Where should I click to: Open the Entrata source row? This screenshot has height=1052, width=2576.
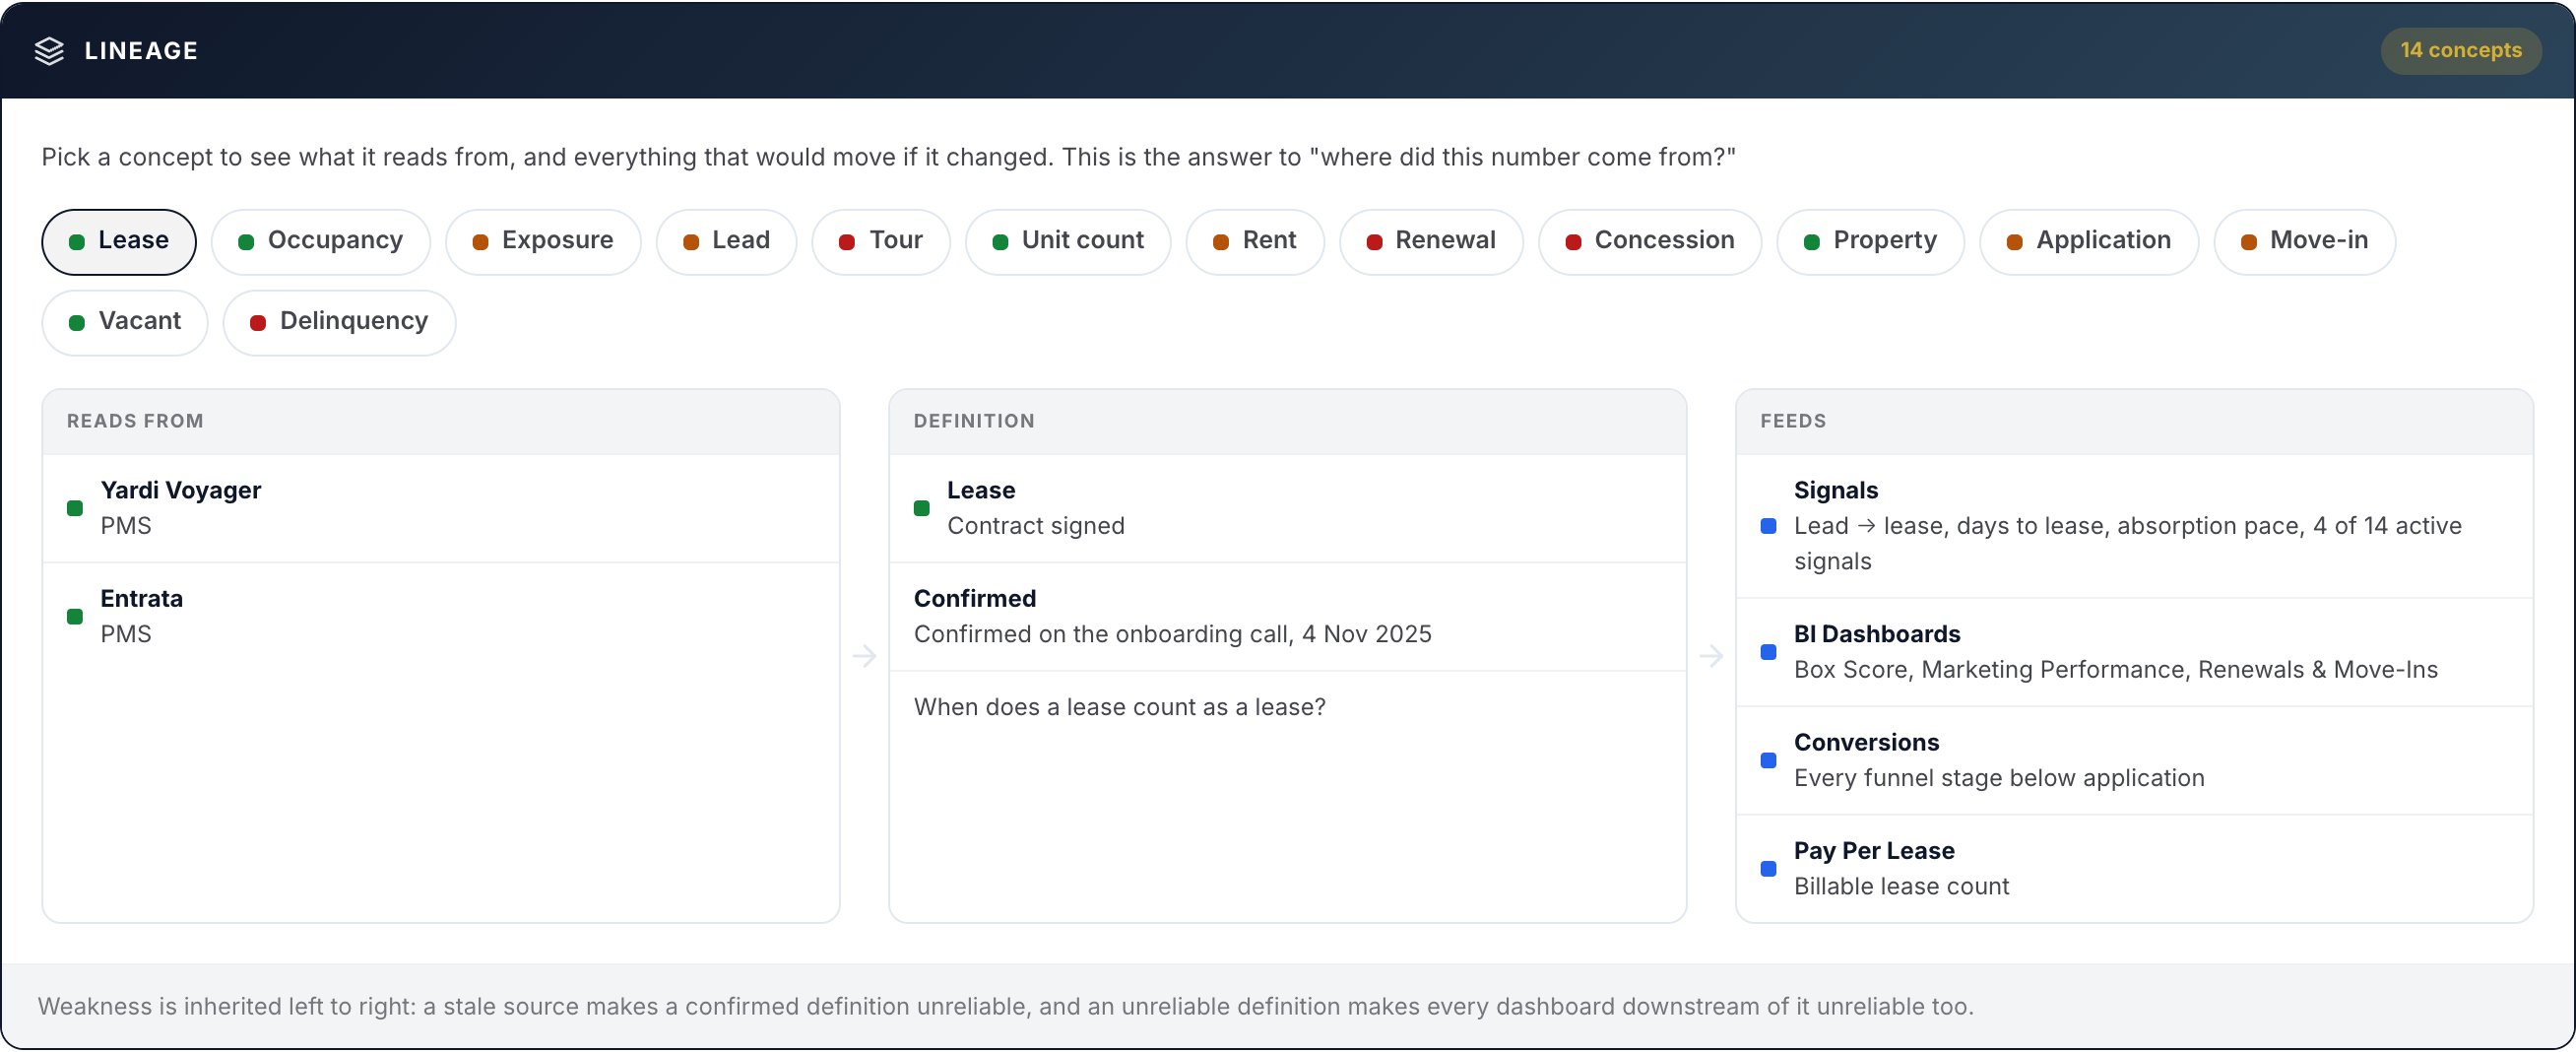coord(441,616)
